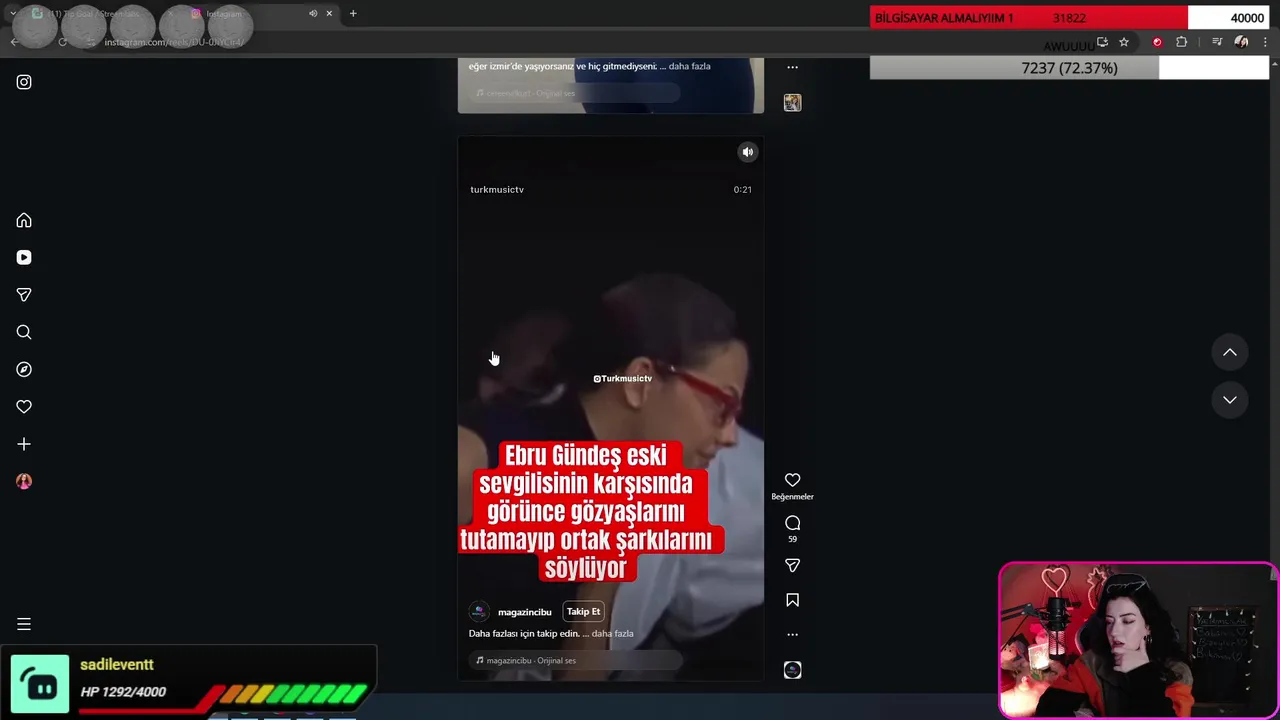Click the streamer webcam overlay
Screen dimensions: 1280x720
[x=1138, y=641]
